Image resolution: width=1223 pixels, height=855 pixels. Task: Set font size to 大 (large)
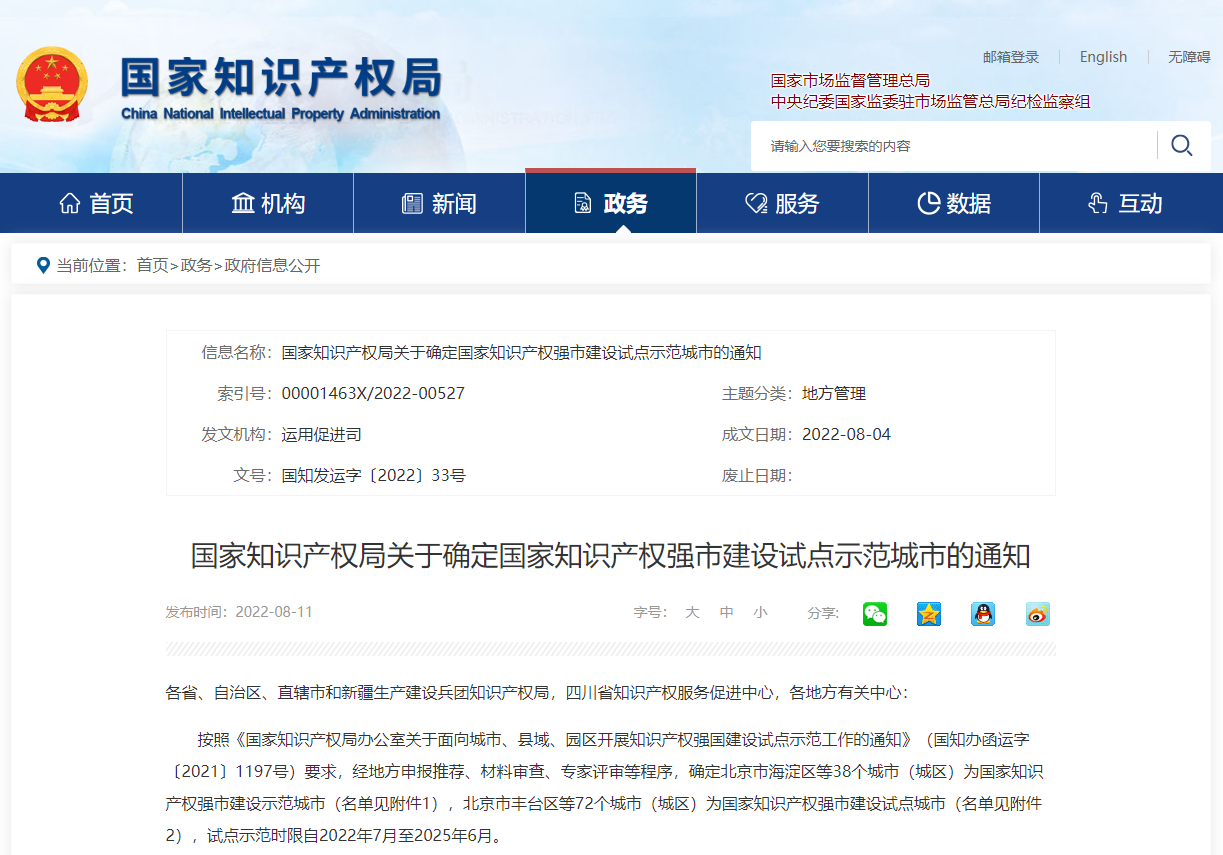pos(692,612)
